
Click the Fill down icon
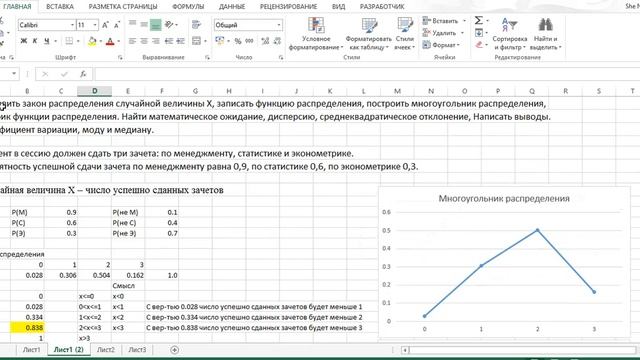click(x=479, y=32)
